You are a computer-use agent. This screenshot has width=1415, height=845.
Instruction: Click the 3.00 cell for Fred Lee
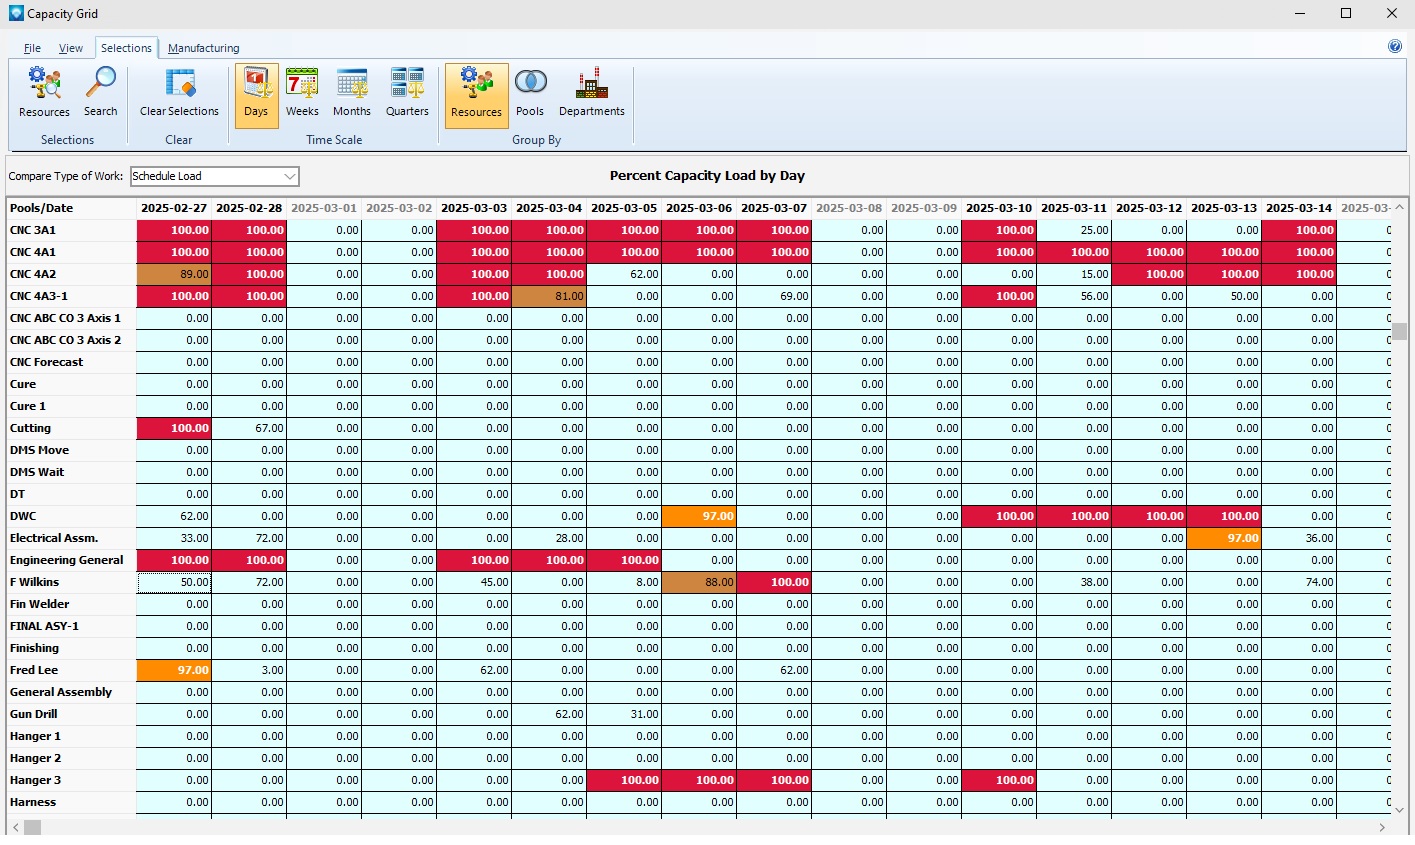tap(249, 670)
